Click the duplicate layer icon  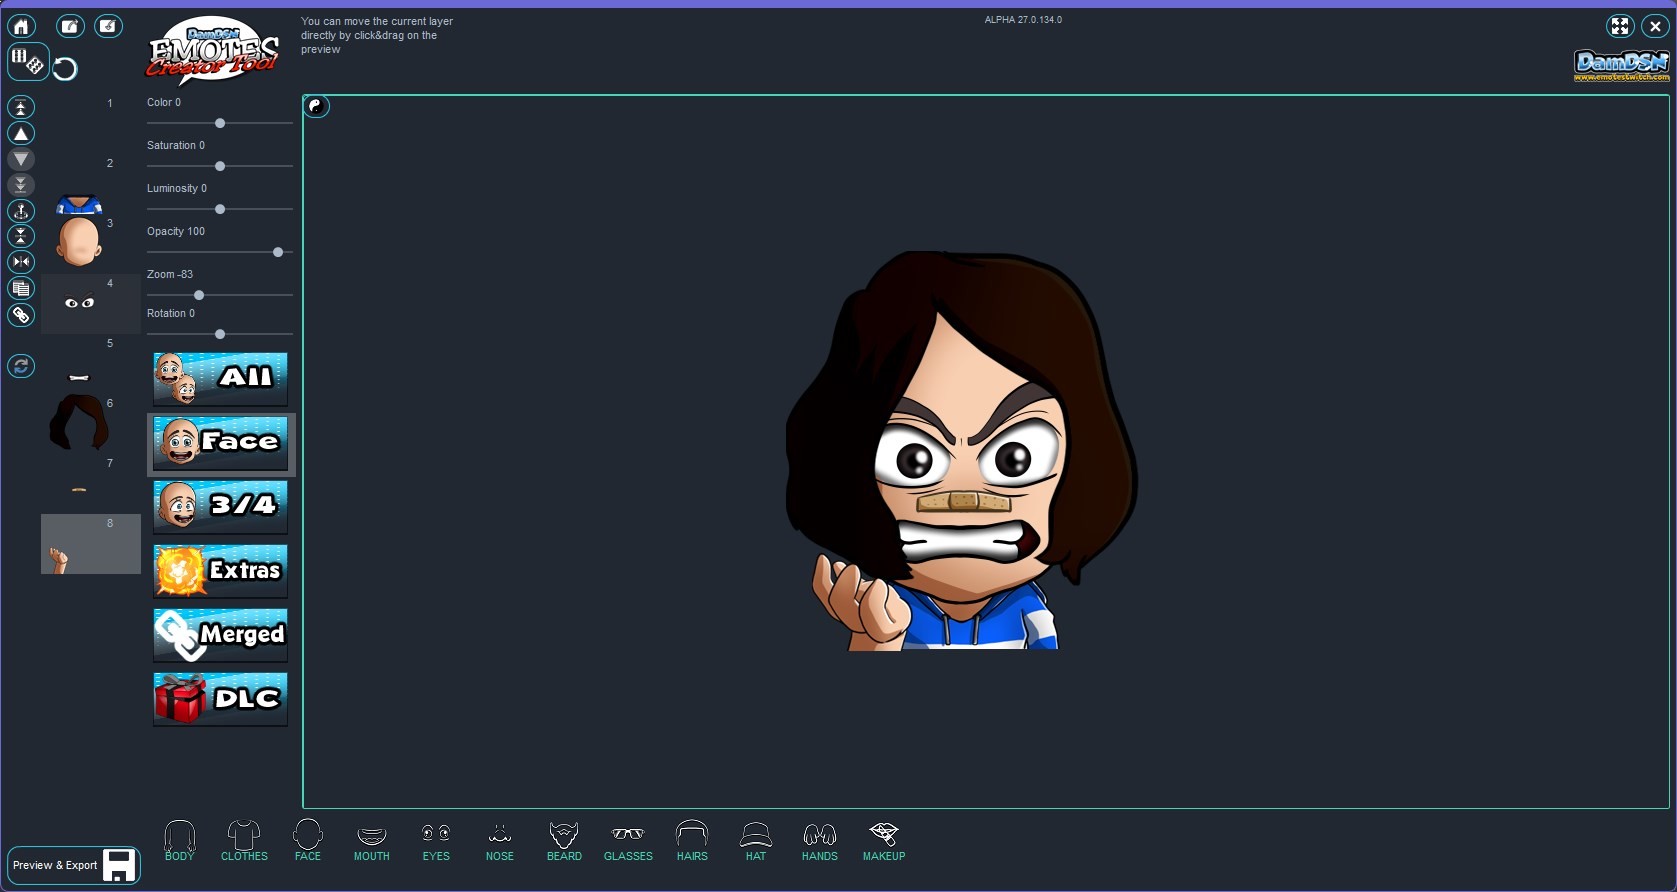click(21, 289)
